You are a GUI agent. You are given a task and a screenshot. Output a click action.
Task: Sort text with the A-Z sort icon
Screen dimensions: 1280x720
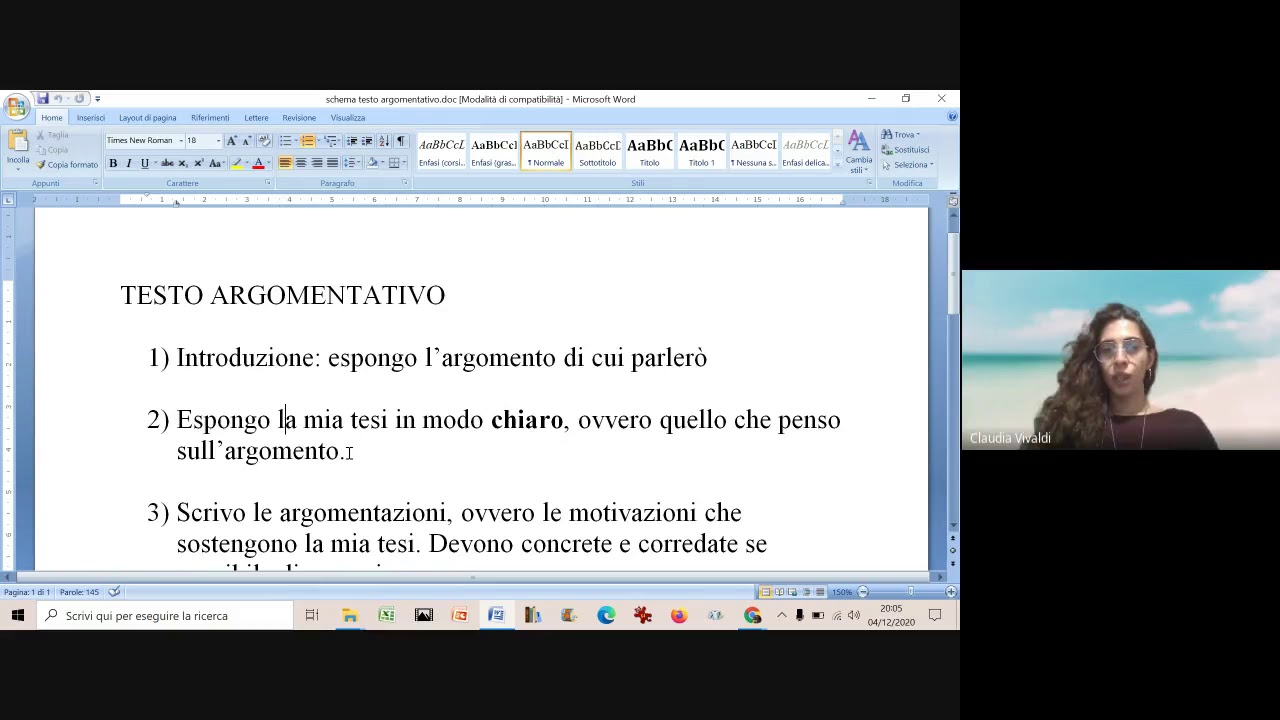[384, 141]
